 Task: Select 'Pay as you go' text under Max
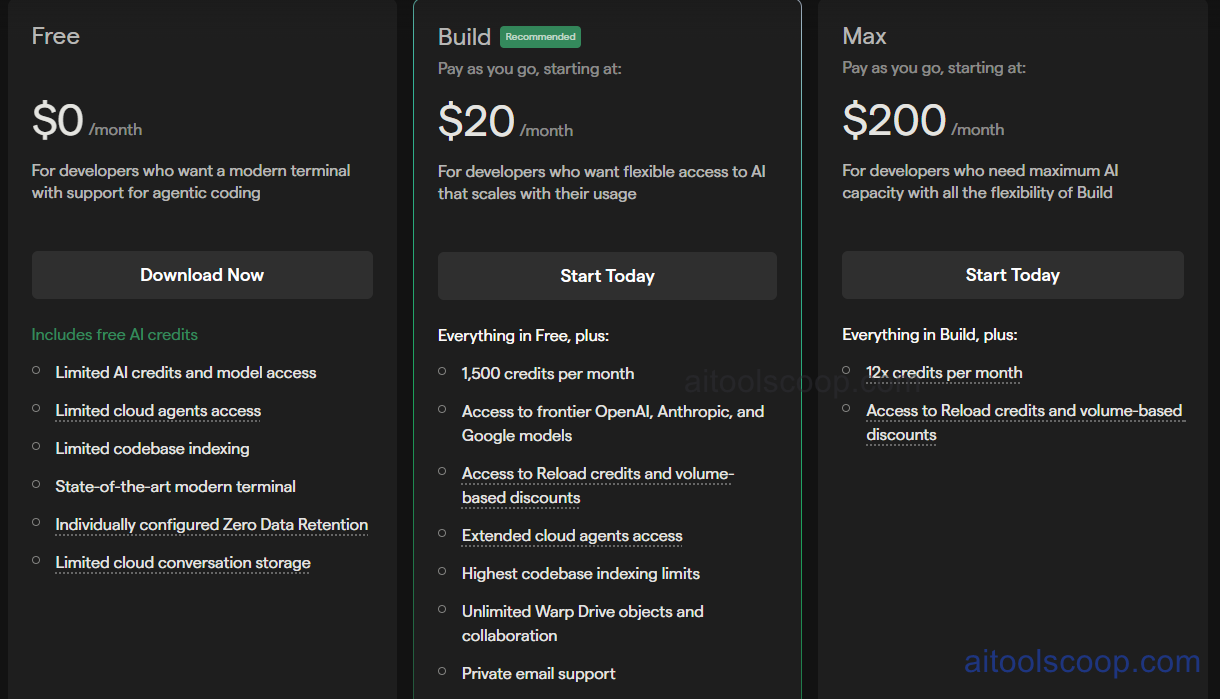pos(934,68)
